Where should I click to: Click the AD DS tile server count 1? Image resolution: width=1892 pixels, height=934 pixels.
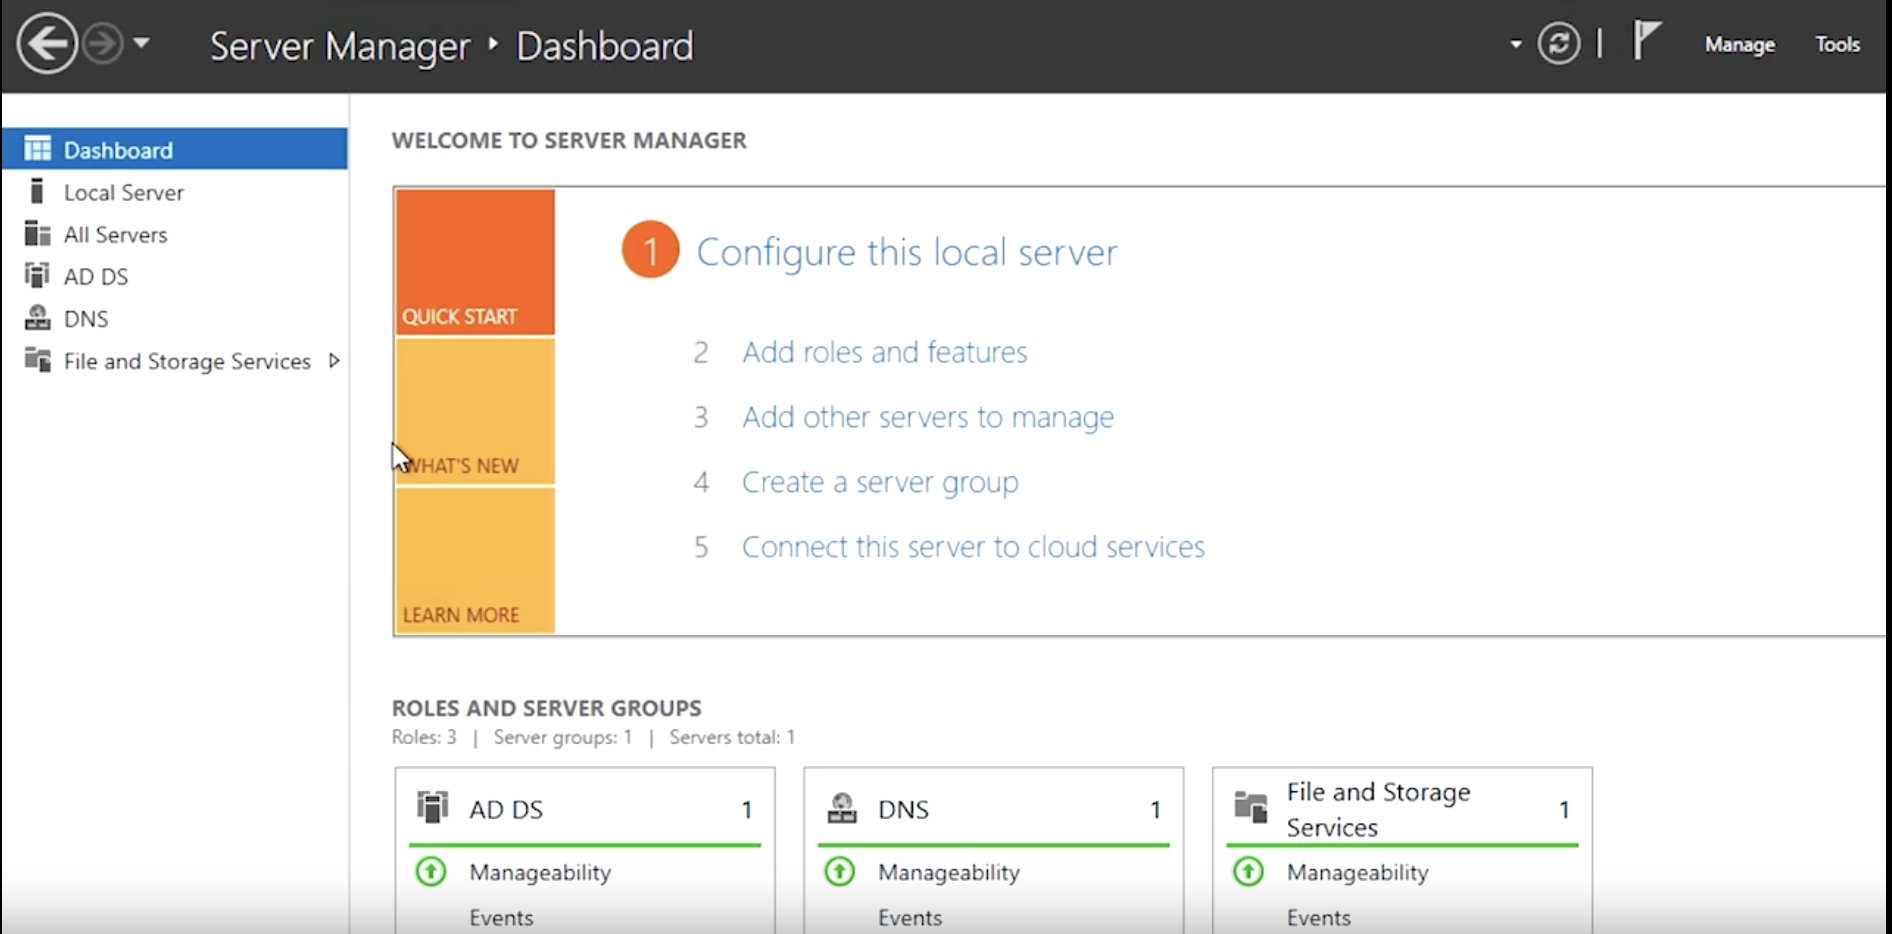tap(747, 810)
